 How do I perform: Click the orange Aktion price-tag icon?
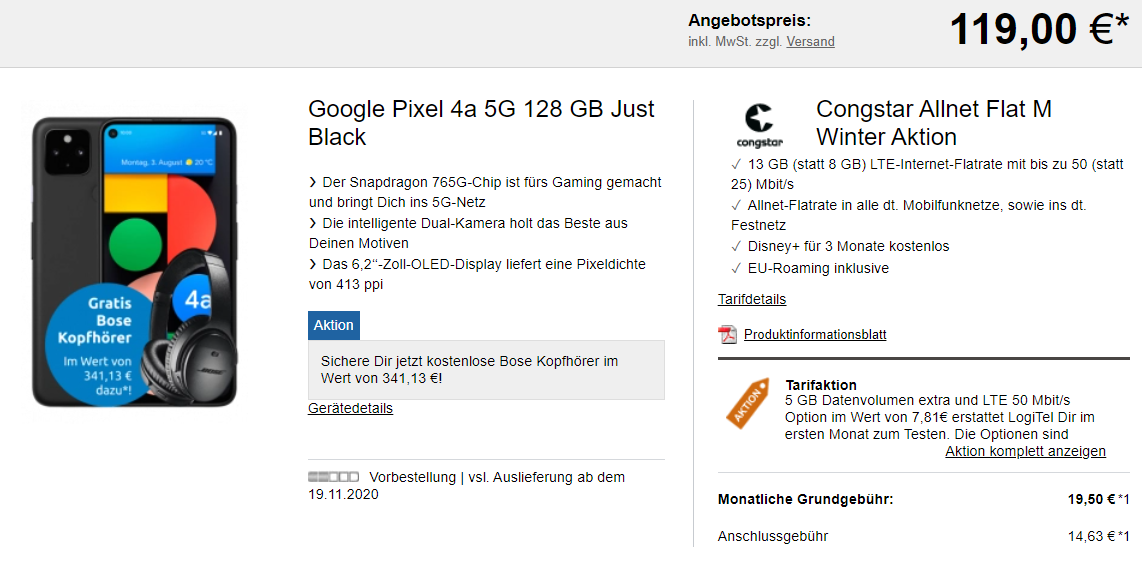coord(748,402)
